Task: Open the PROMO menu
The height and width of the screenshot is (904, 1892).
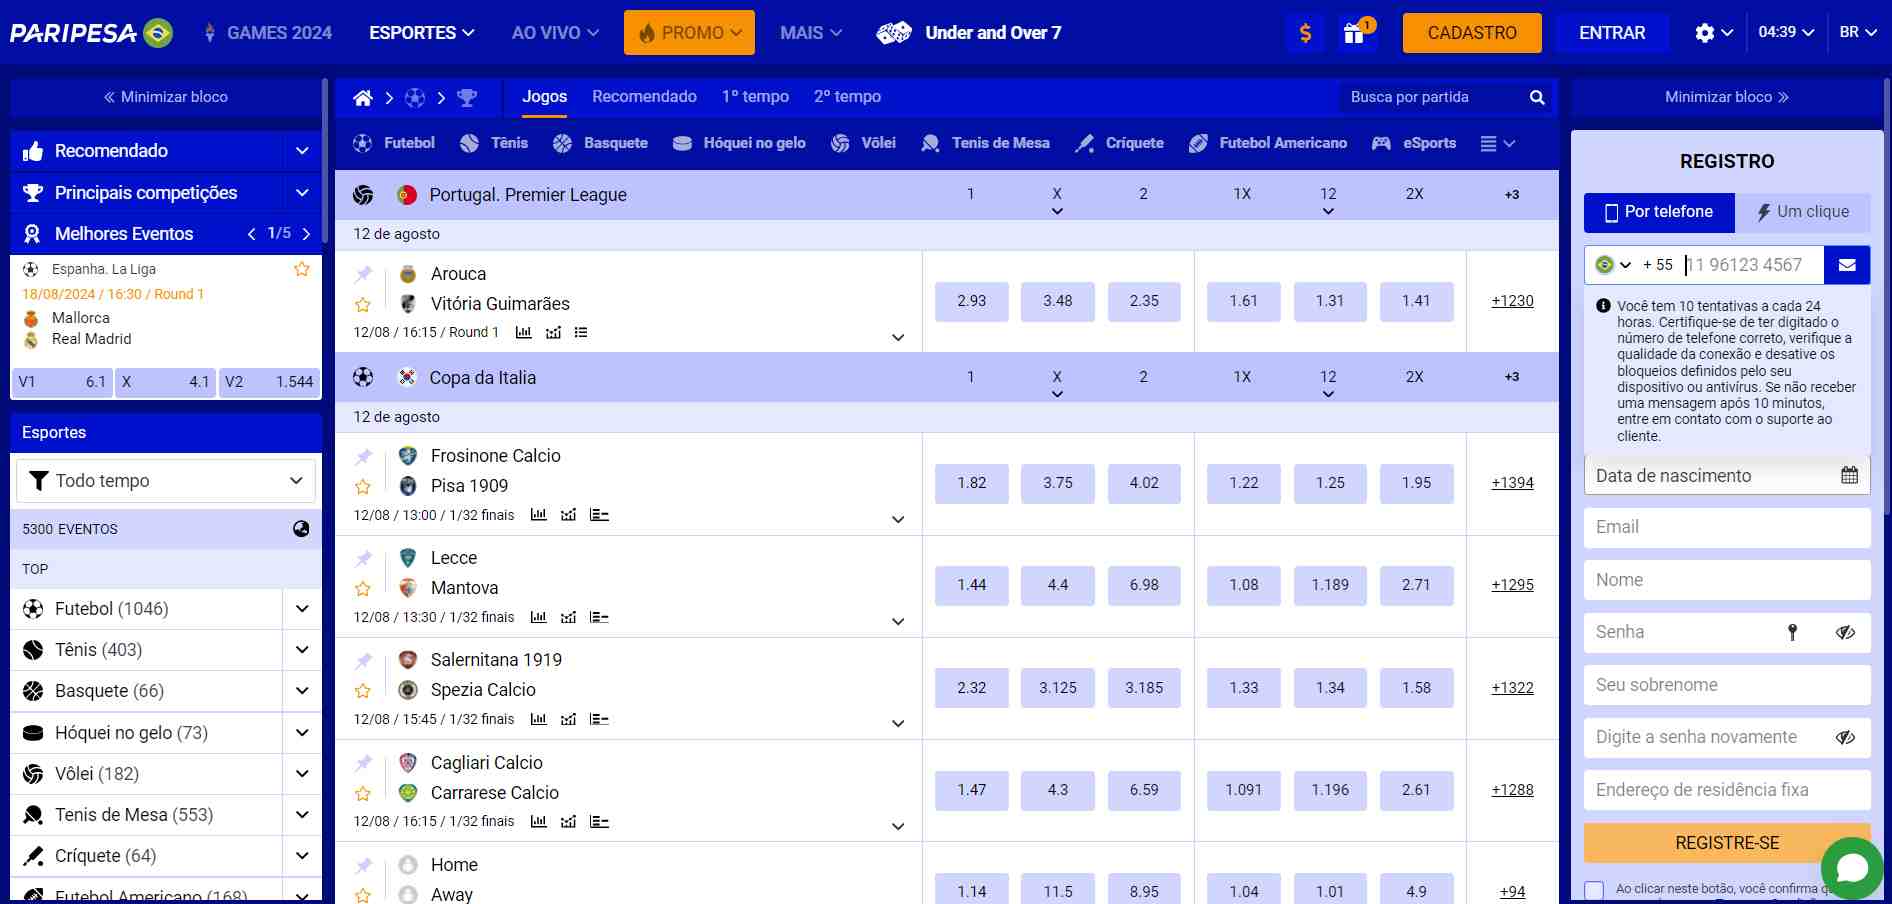Action: tap(689, 33)
